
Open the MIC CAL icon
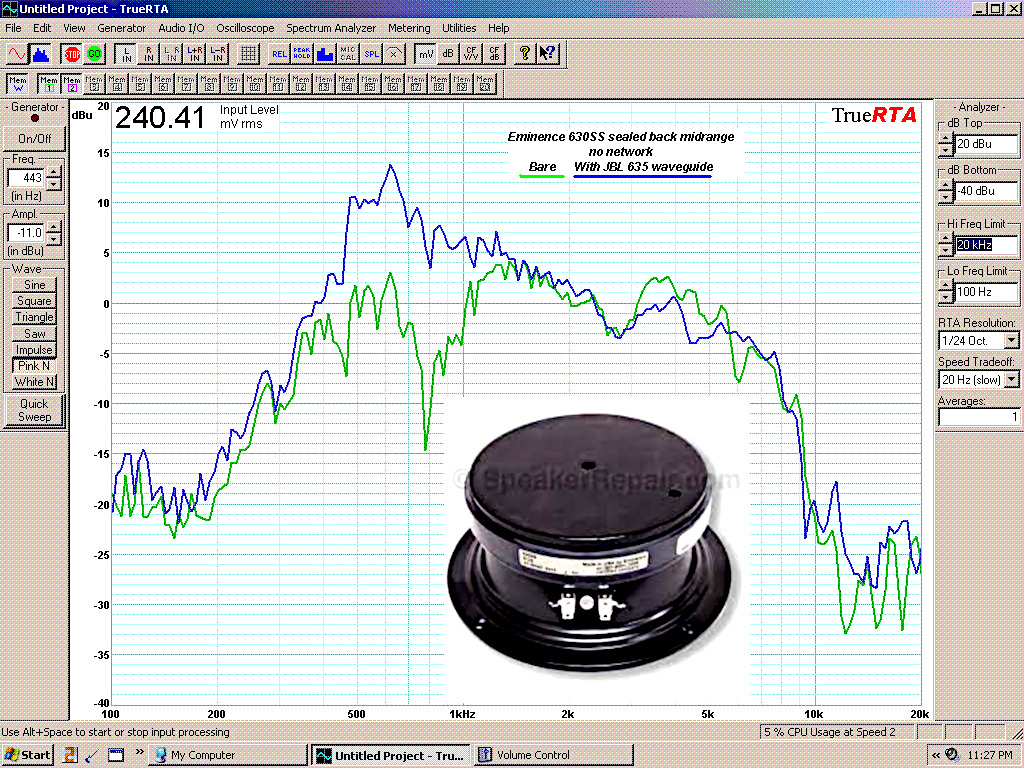348,54
